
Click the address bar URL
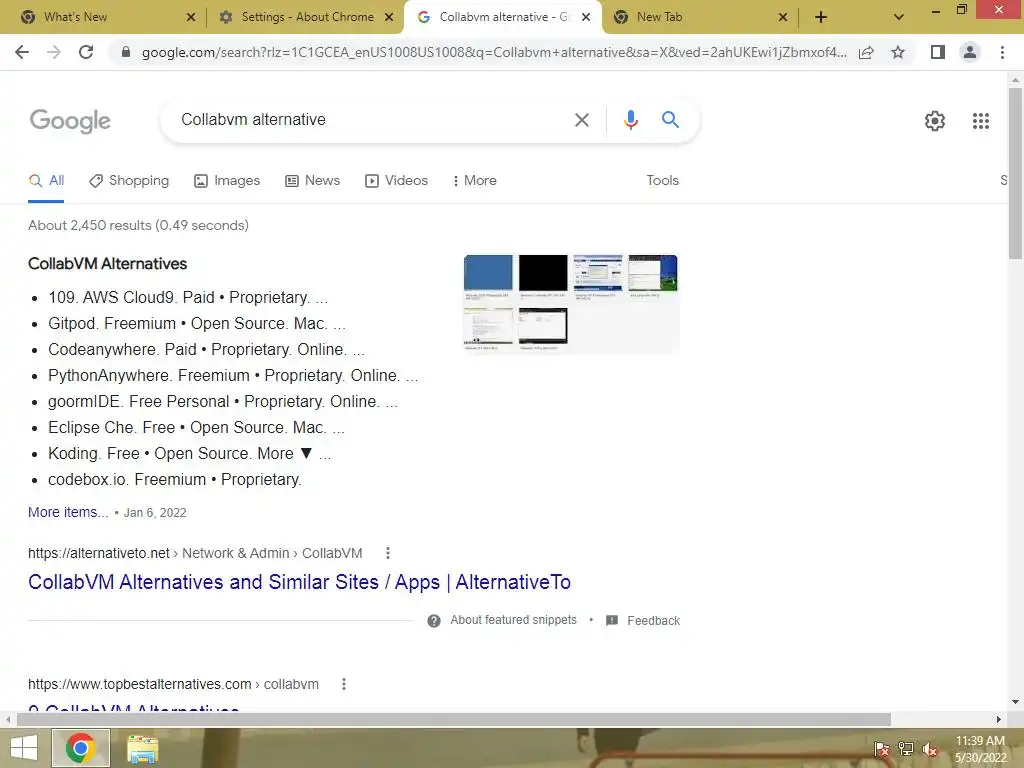(x=494, y=52)
